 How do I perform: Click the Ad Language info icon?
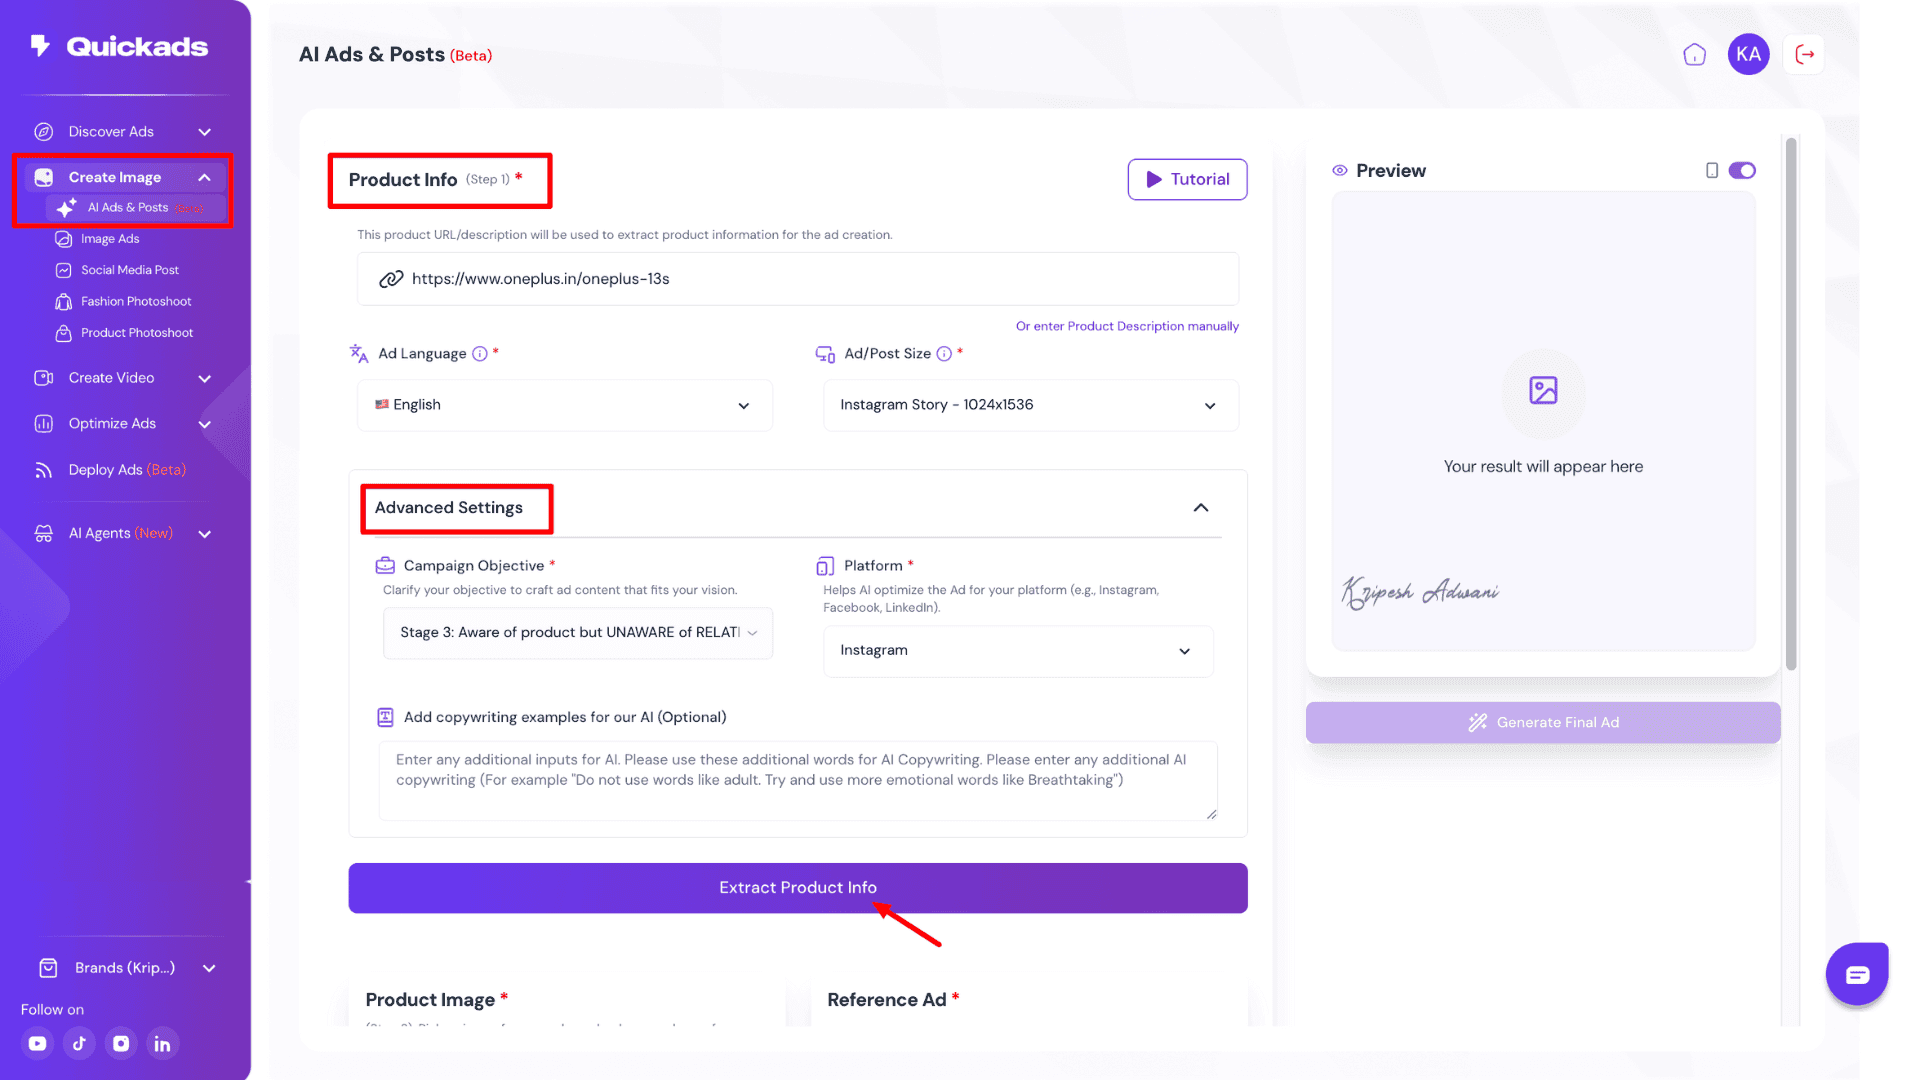480,354
